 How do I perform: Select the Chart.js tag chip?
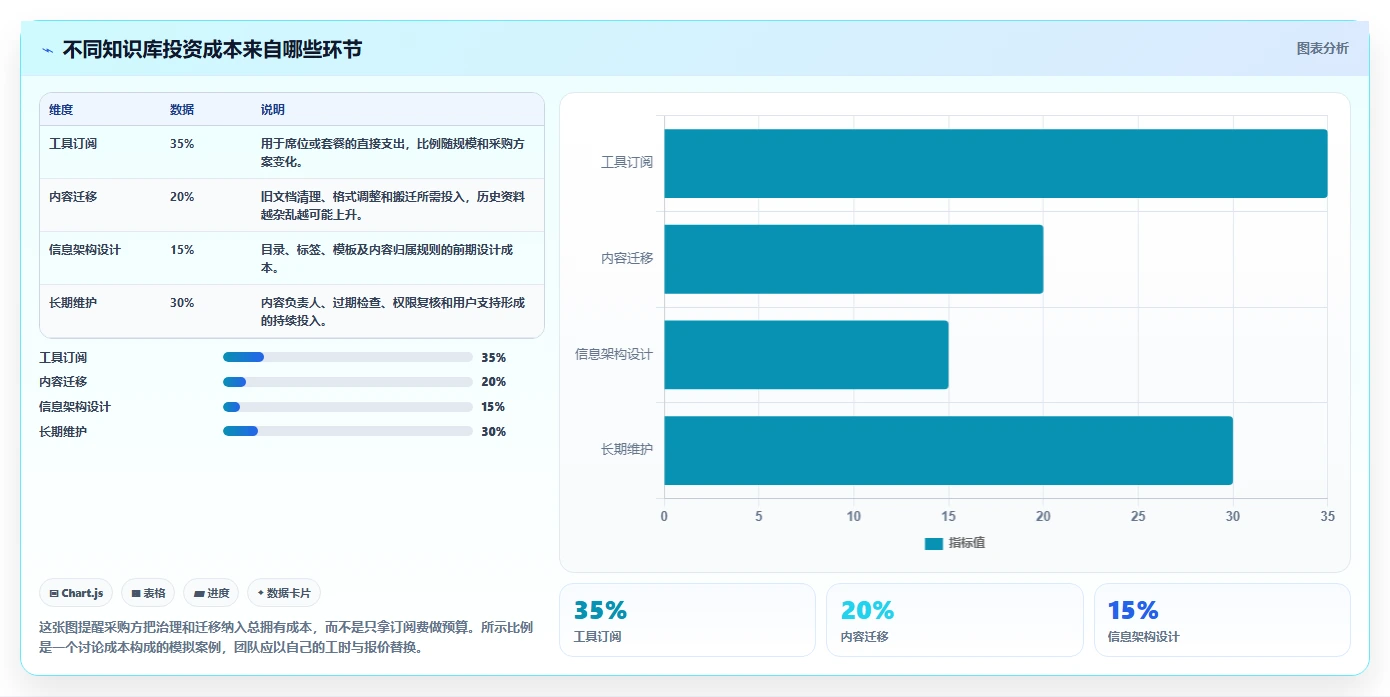(76, 593)
